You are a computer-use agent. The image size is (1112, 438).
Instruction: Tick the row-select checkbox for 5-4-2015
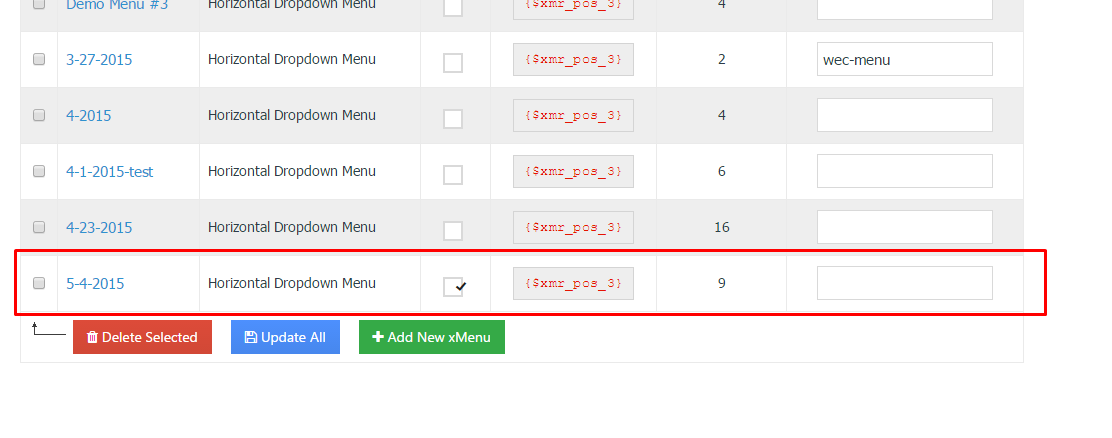pyautogui.click(x=39, y=283)
